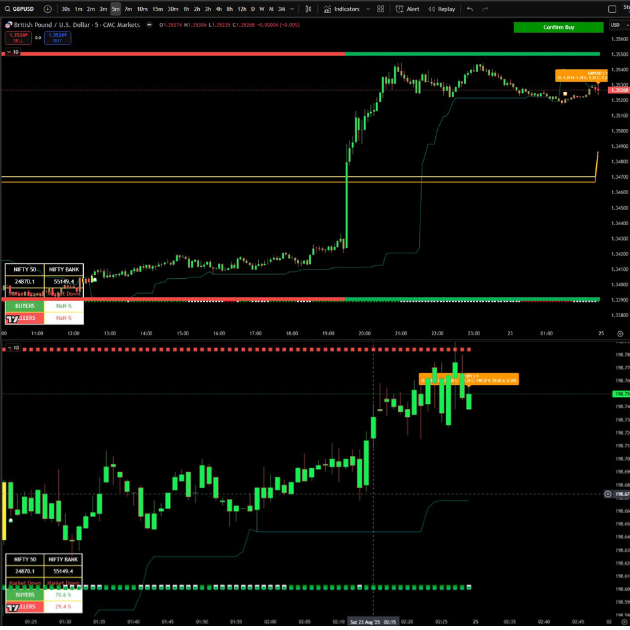Screen dimensions: 630x630
Task: Select the 5m timeframe
Action: [116, 9]
